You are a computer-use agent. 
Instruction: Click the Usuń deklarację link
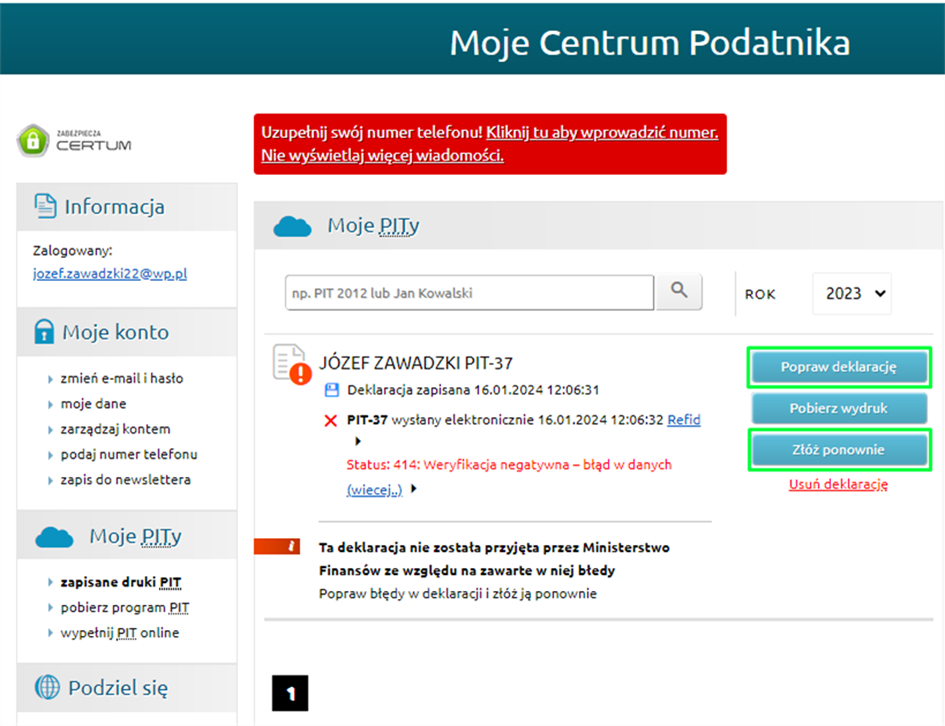838,485
